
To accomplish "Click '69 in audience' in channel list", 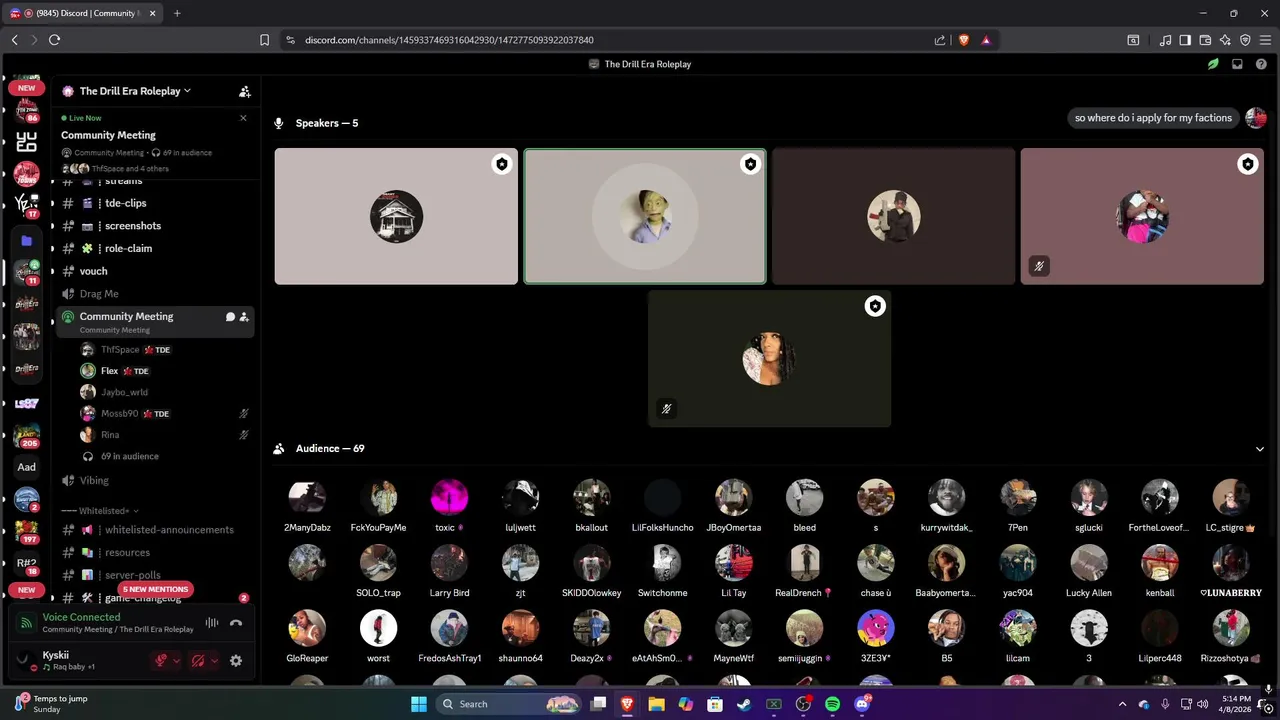I will [129, 456].
